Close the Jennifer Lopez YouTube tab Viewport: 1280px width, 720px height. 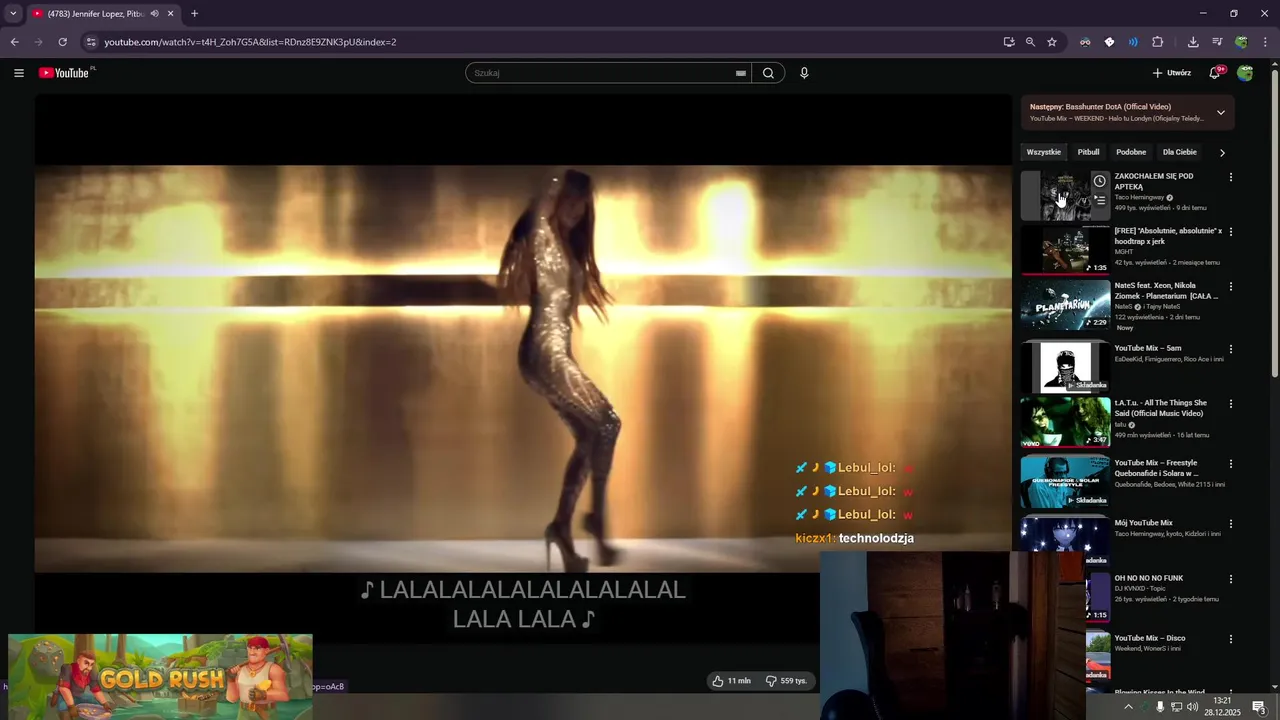coord(170,14)
